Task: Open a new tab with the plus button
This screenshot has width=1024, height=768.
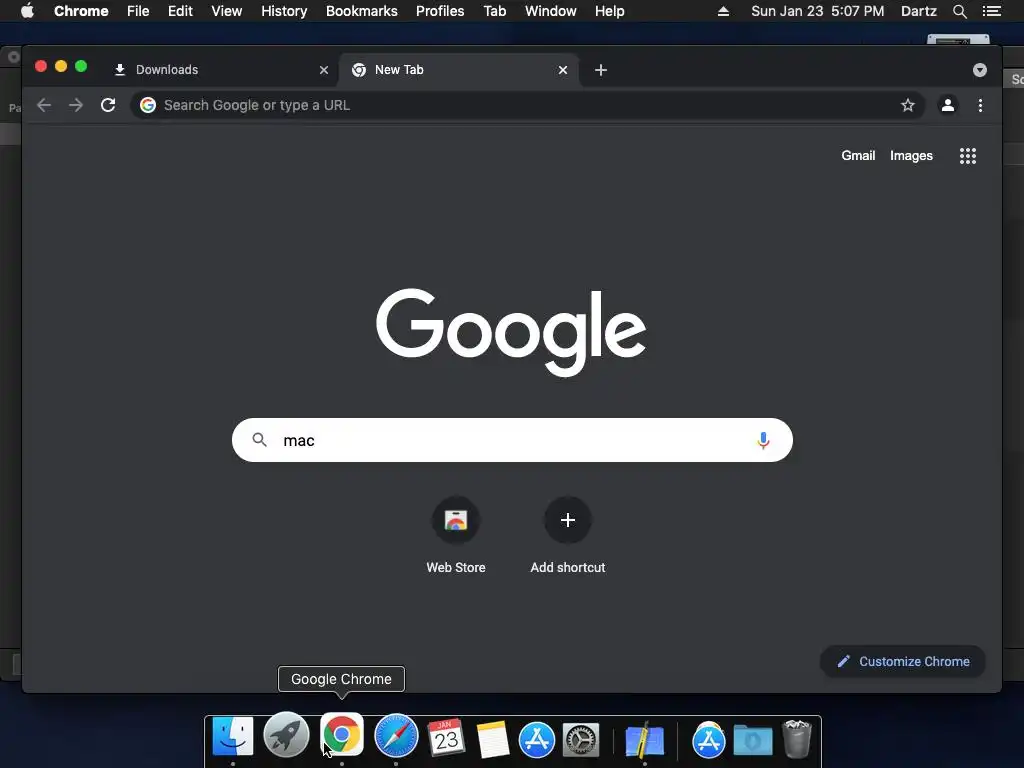Action: pos(601,70)
